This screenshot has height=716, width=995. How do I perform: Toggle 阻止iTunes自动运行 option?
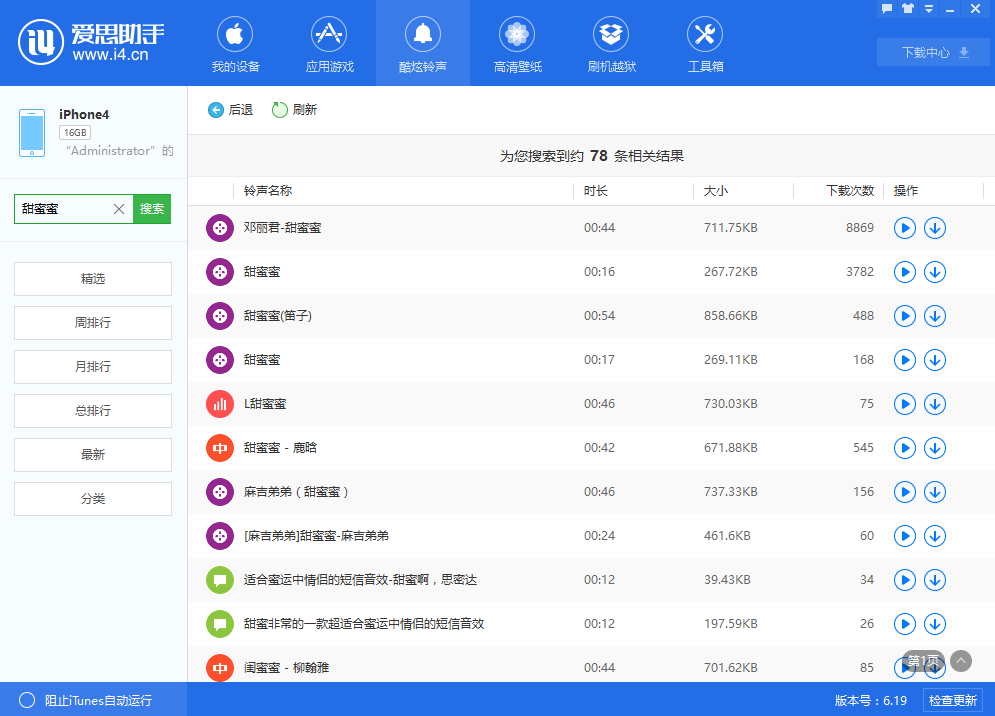coord(28,700)
